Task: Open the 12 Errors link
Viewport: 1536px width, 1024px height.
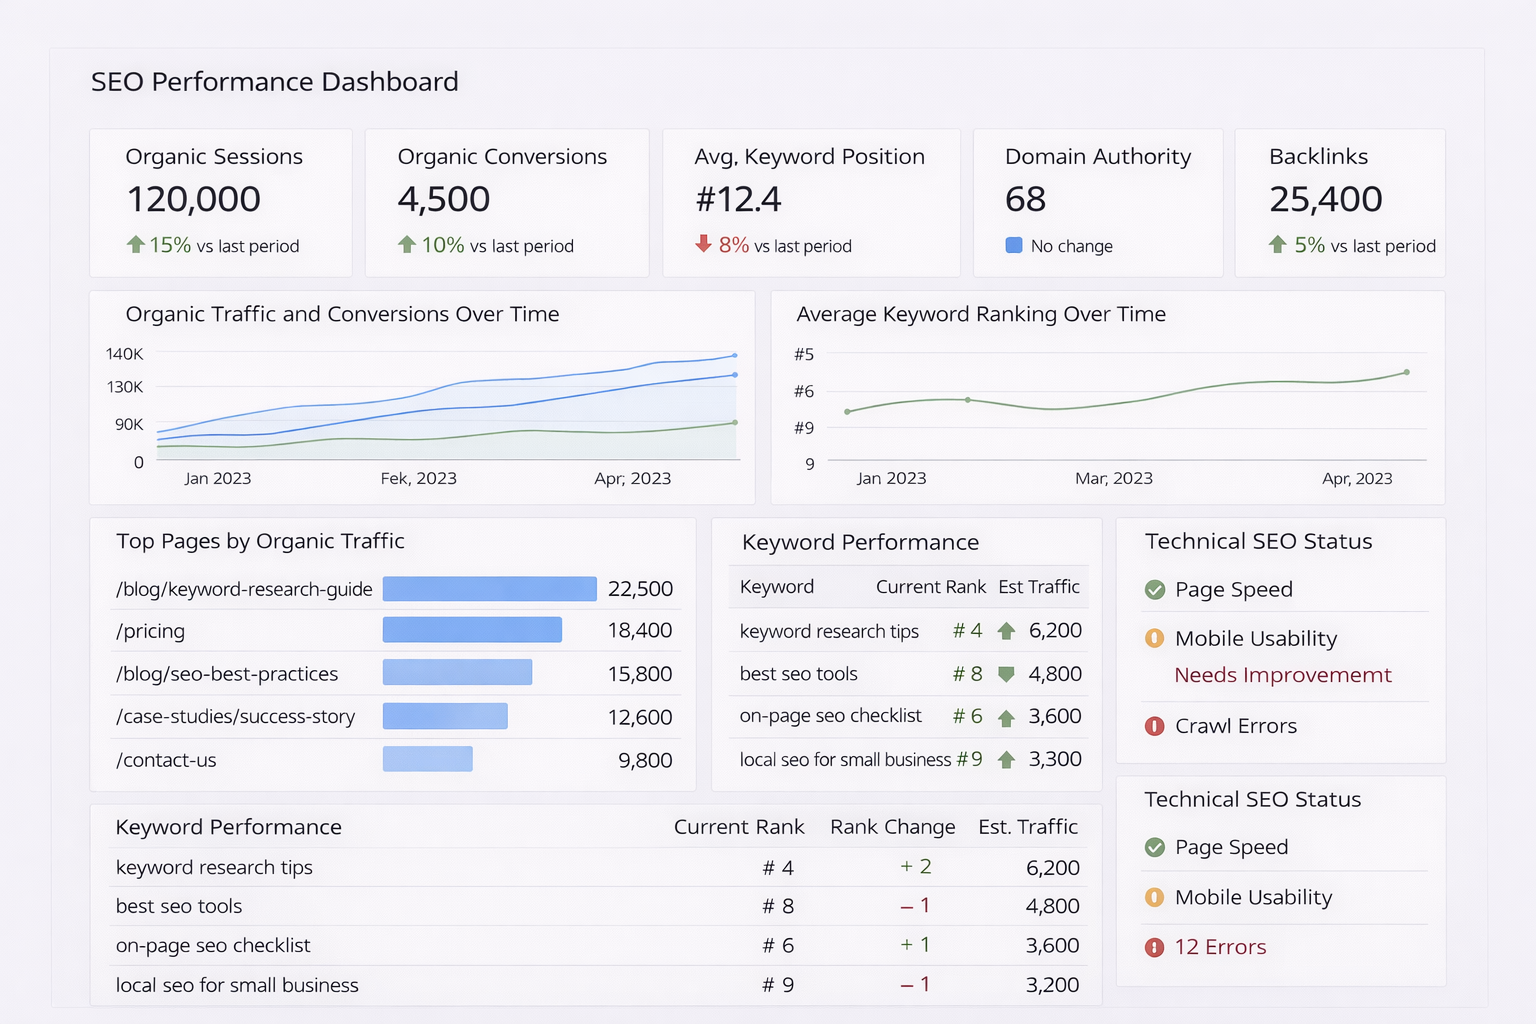Action: tap(1220, 947)
